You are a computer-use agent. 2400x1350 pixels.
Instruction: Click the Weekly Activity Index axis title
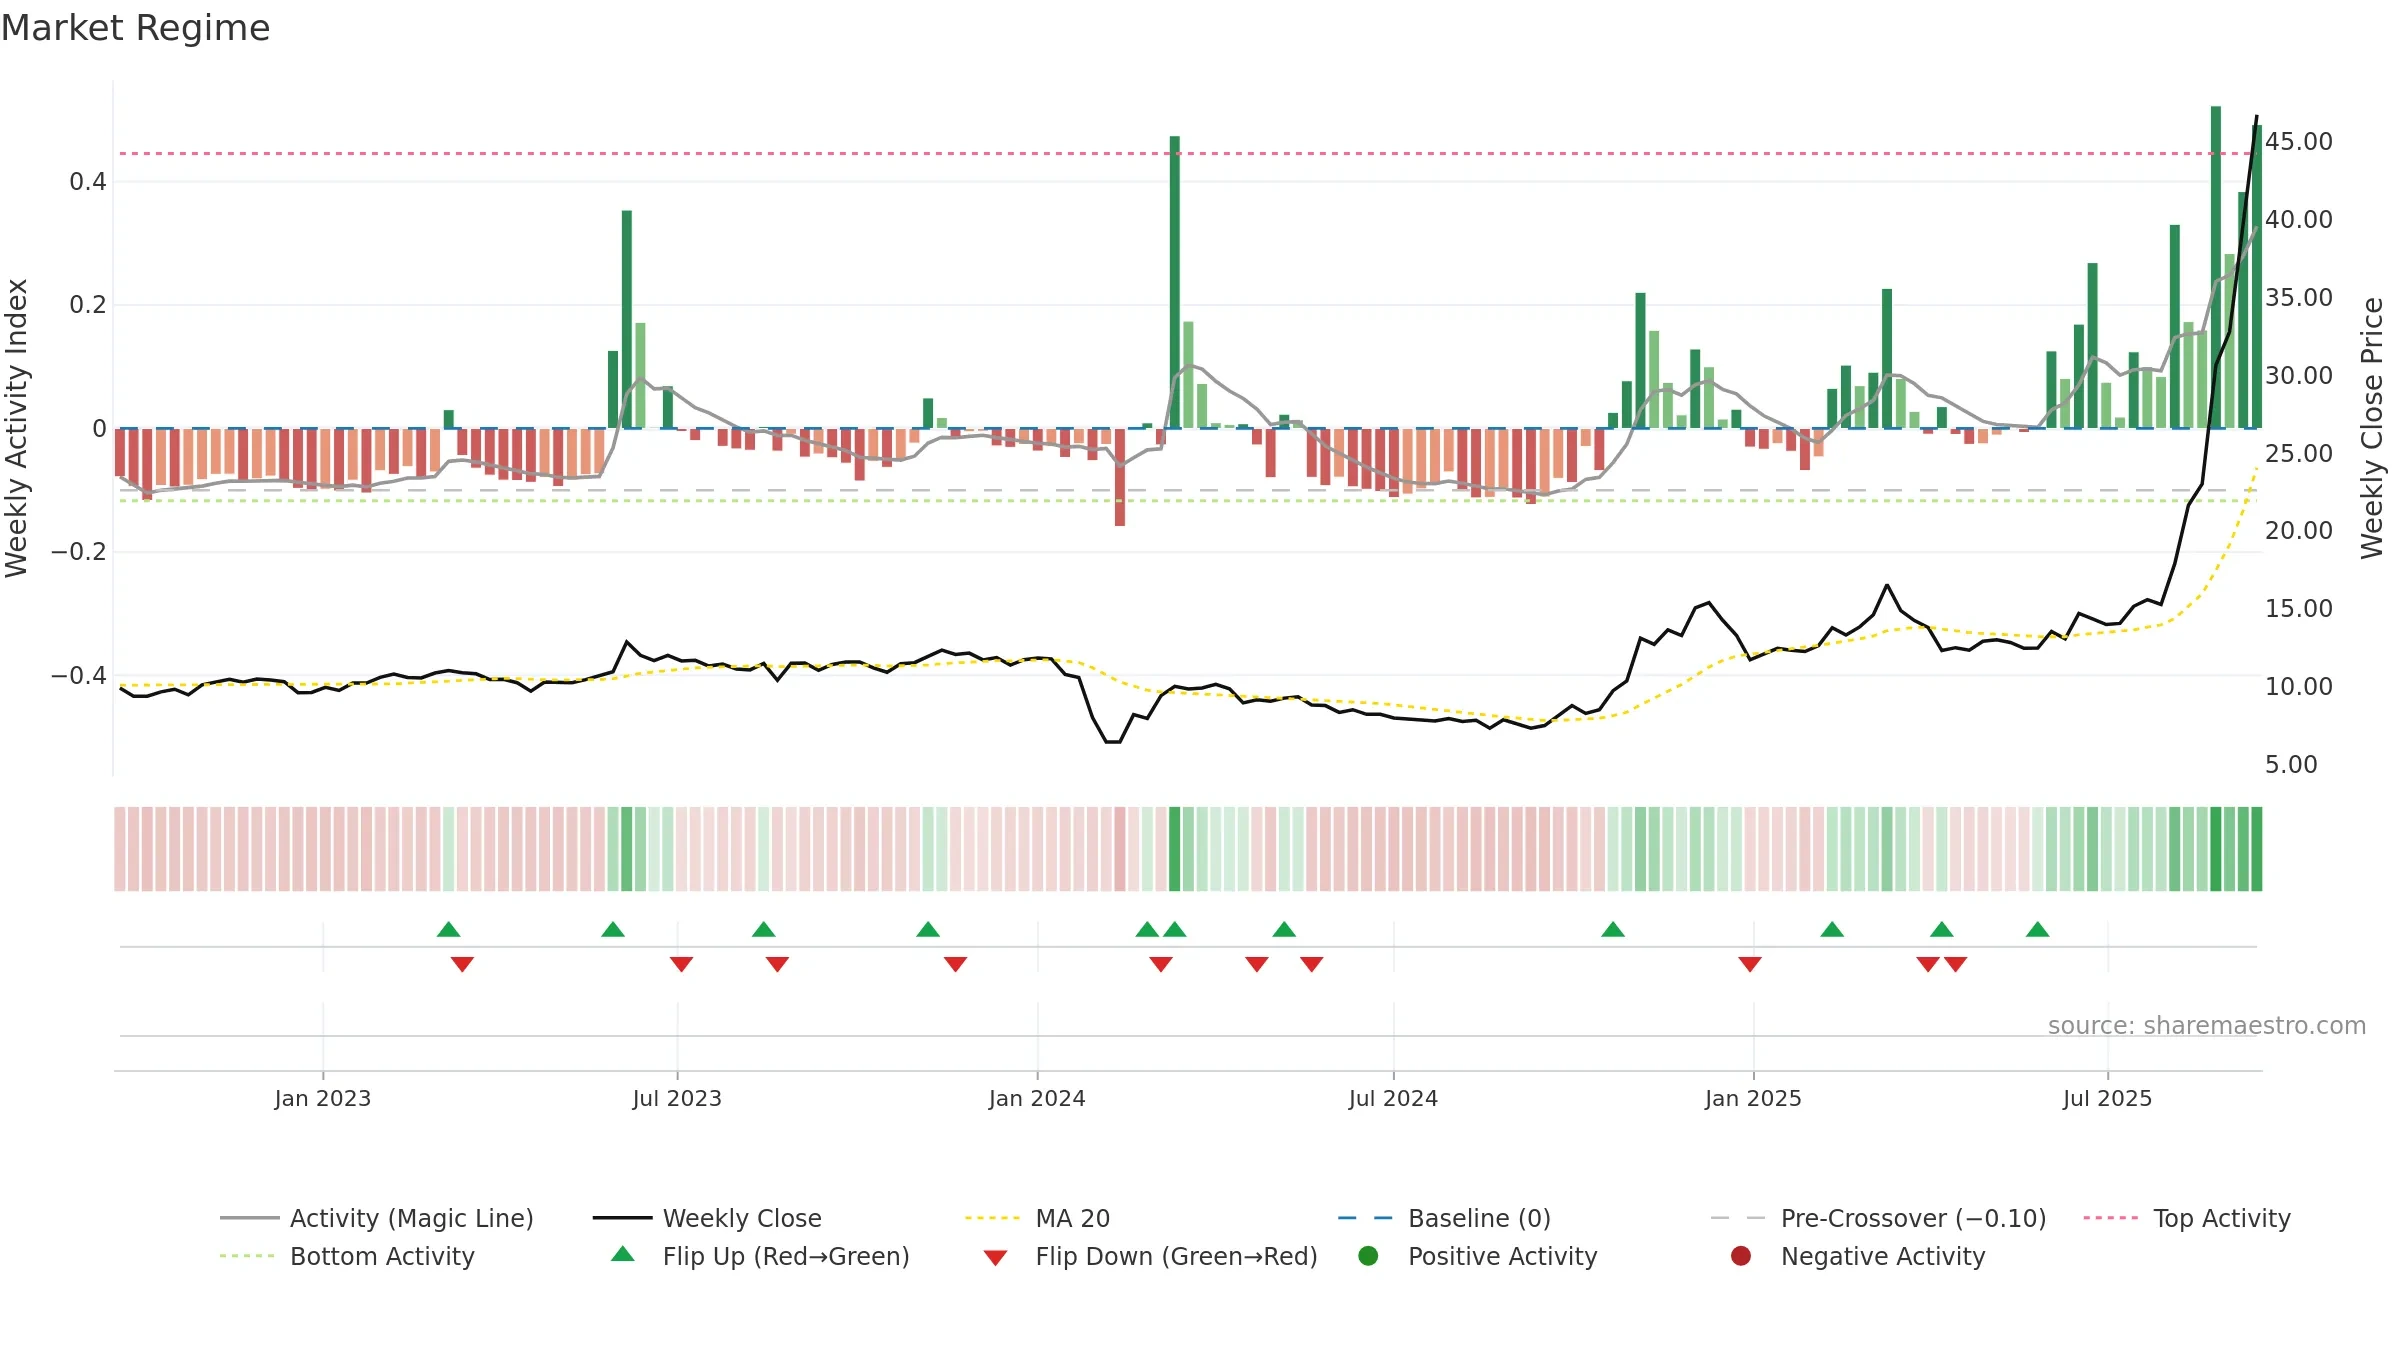pos(17,428)
